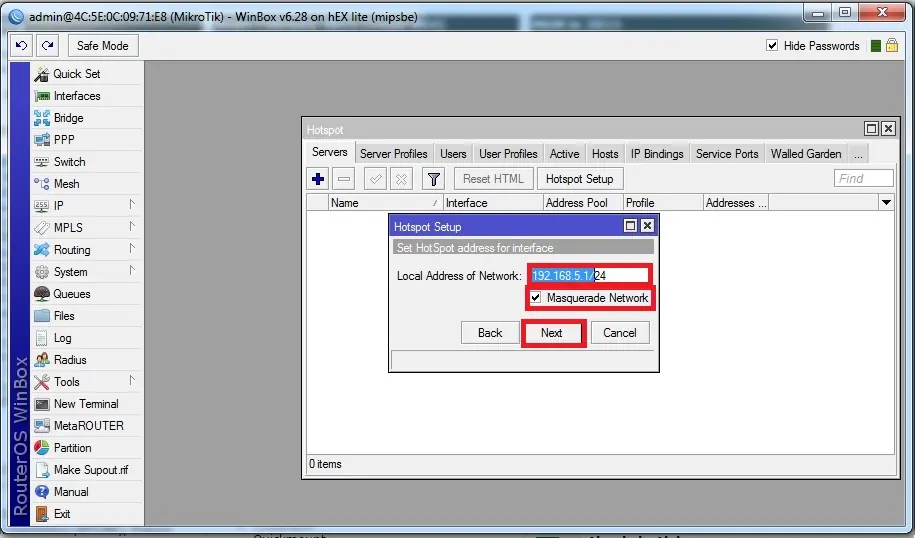Sort by the Interface column header
This screenshot has width=915, height=538.
click(493, 202)
